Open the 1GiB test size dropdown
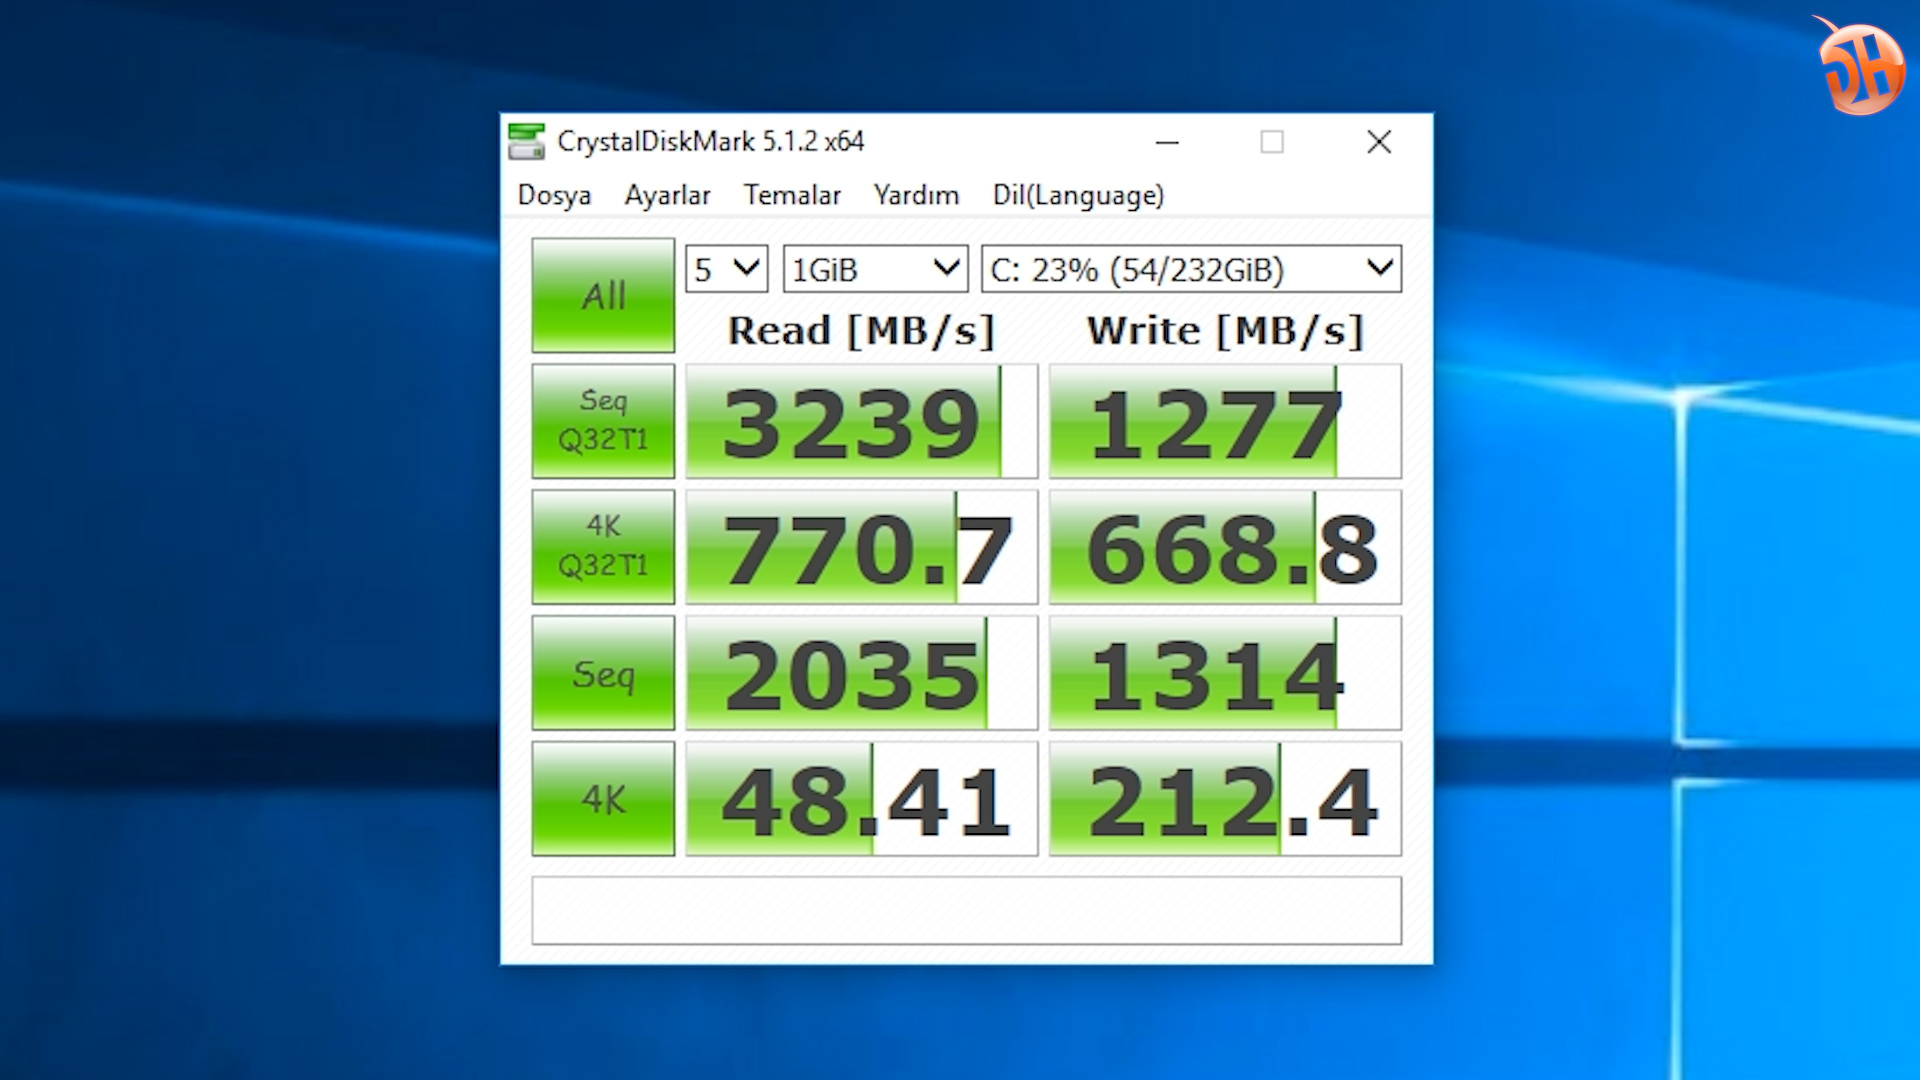 point(875,269)
